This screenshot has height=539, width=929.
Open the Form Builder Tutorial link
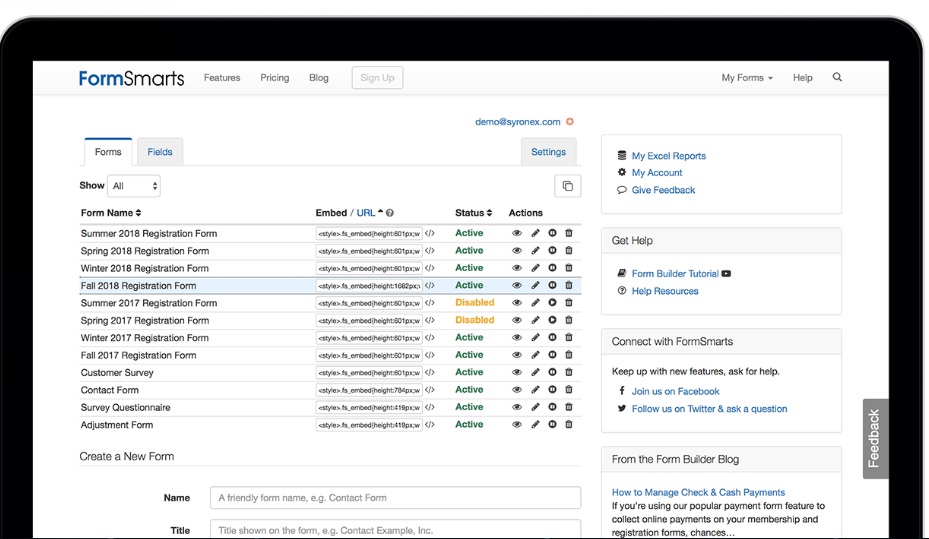point(675,274)
